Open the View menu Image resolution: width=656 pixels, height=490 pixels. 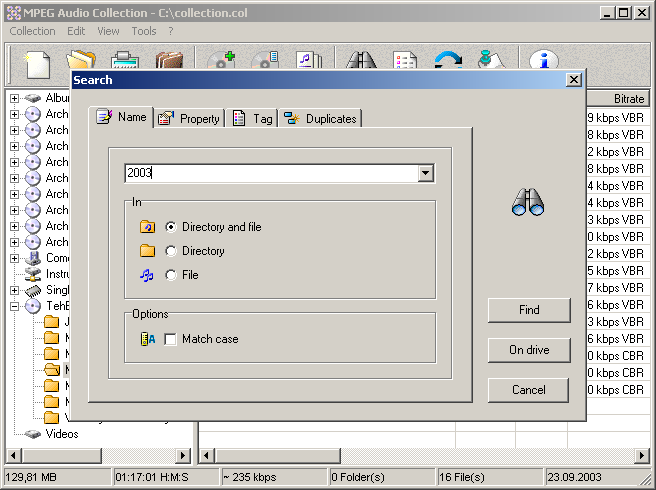tap(108, 31)
